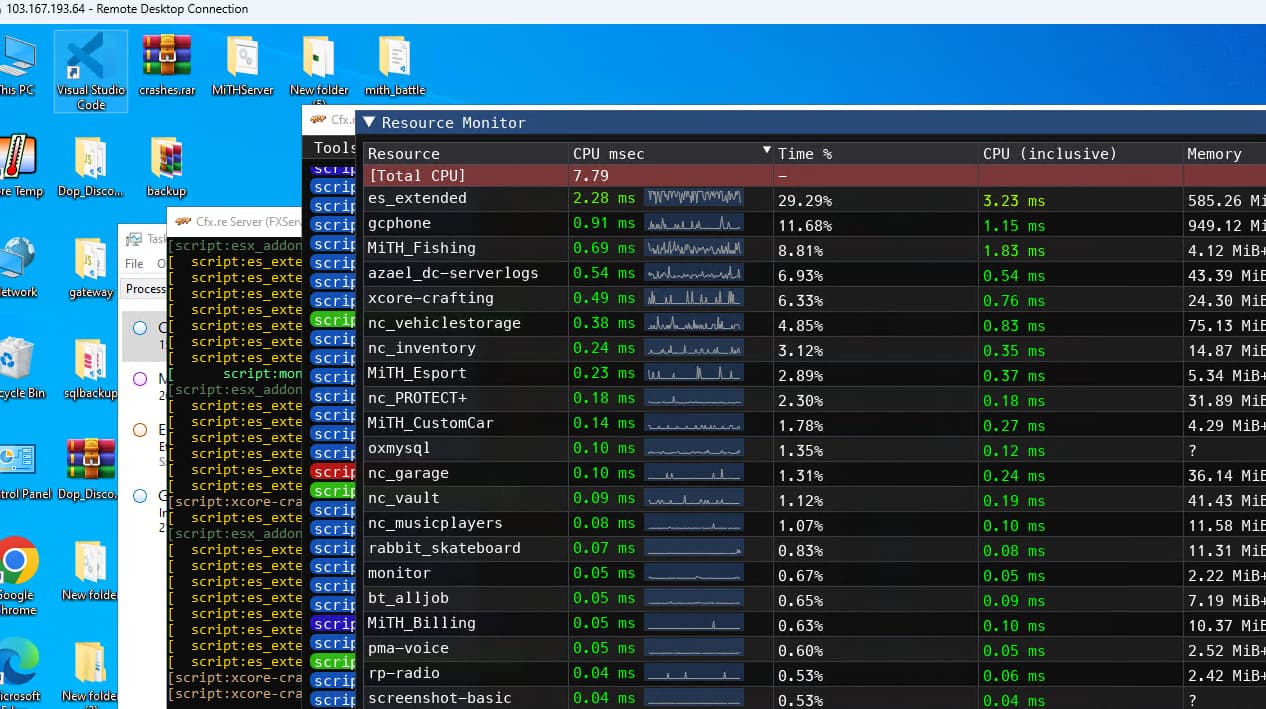Image resolution: width=1266 pixels, height=709 pixels.
Task: Click the MiTH_Esport resource name
Action: pos(417,373)
